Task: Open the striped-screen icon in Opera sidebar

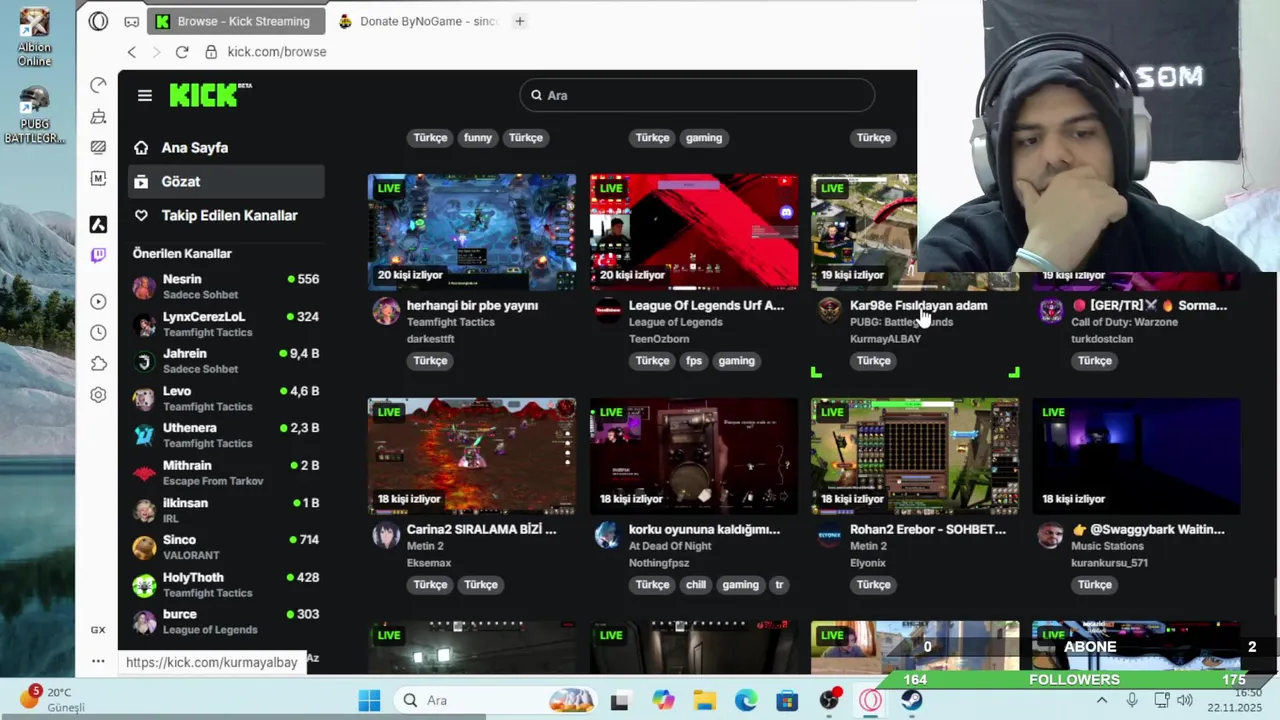Action: click(98, 147)
